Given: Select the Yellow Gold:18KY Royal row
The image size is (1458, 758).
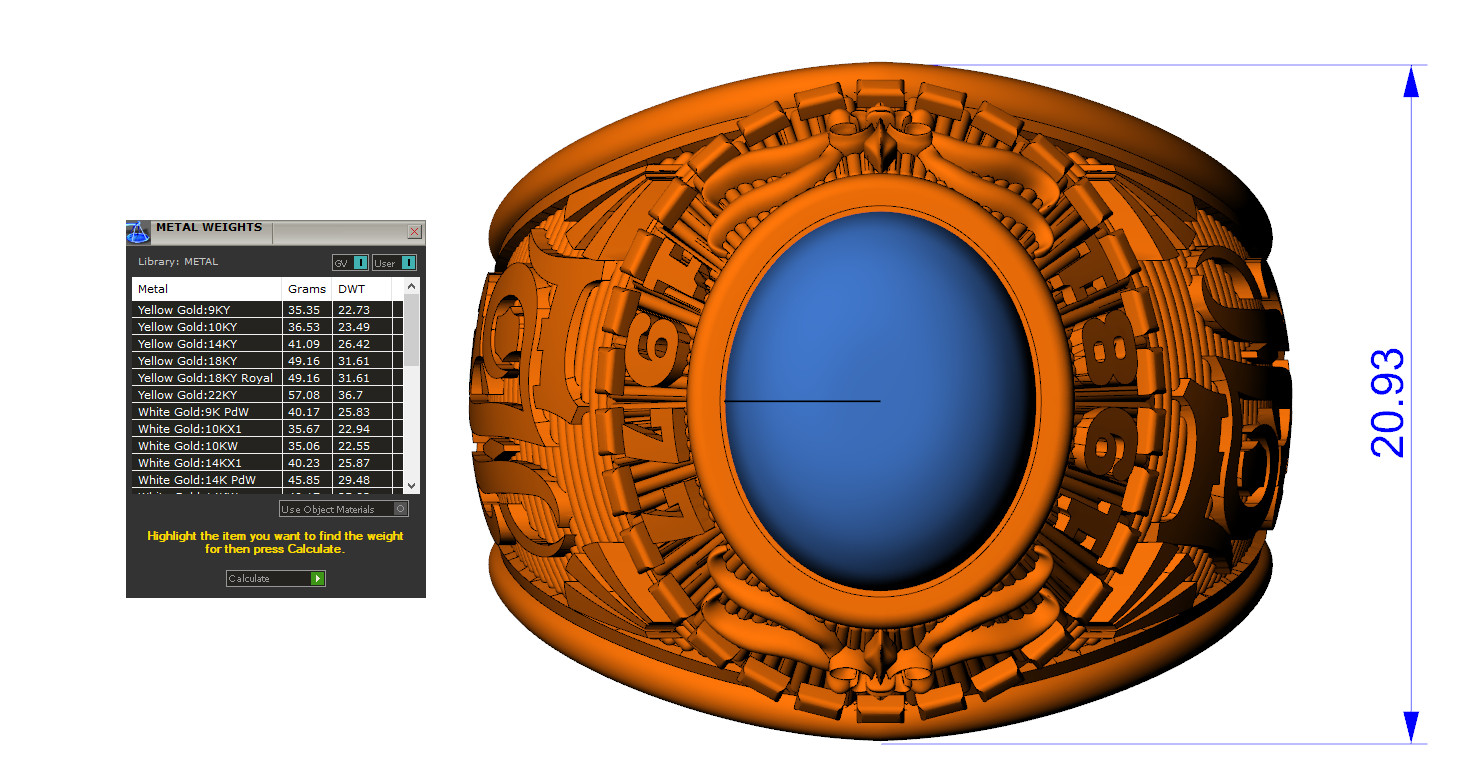Looking at the screenshot, I should (x=206, y=378).
